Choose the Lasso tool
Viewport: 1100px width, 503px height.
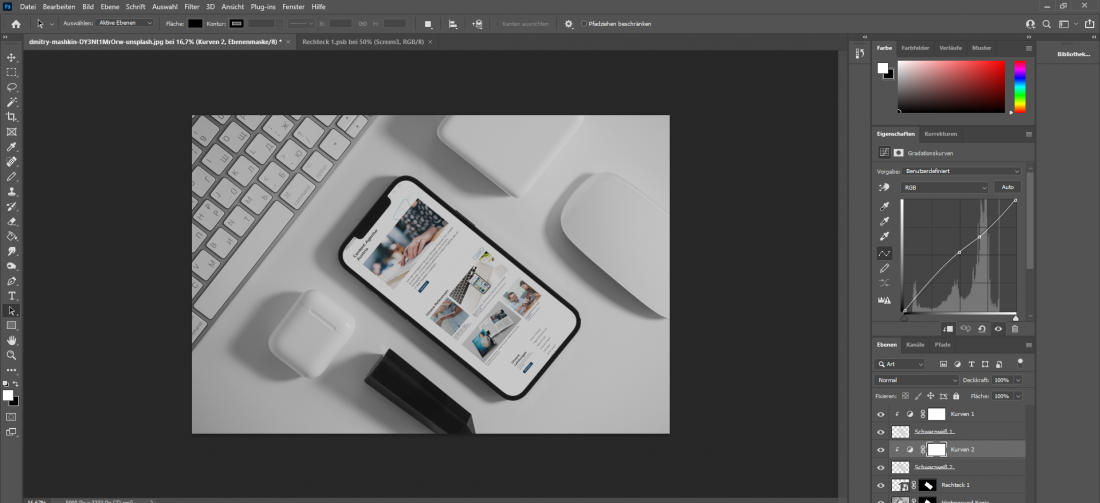[12, 87]
